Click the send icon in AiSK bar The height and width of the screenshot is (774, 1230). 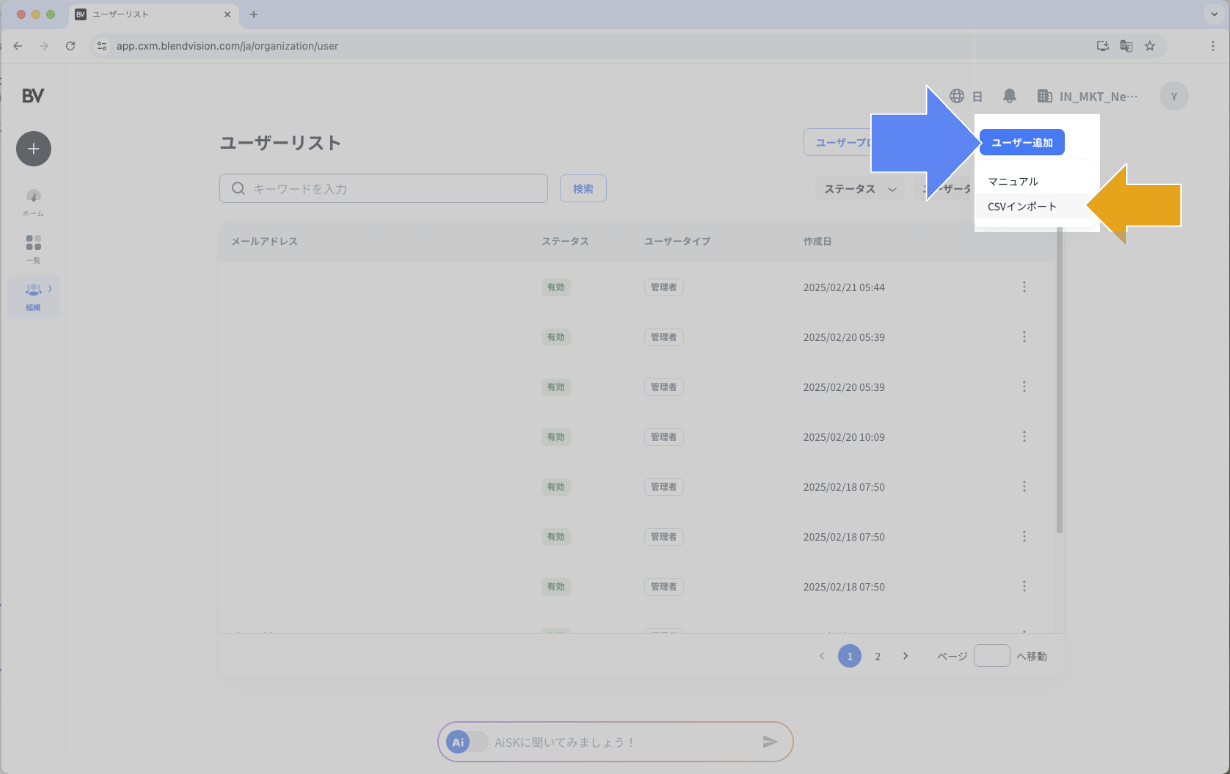click(770, 742)
